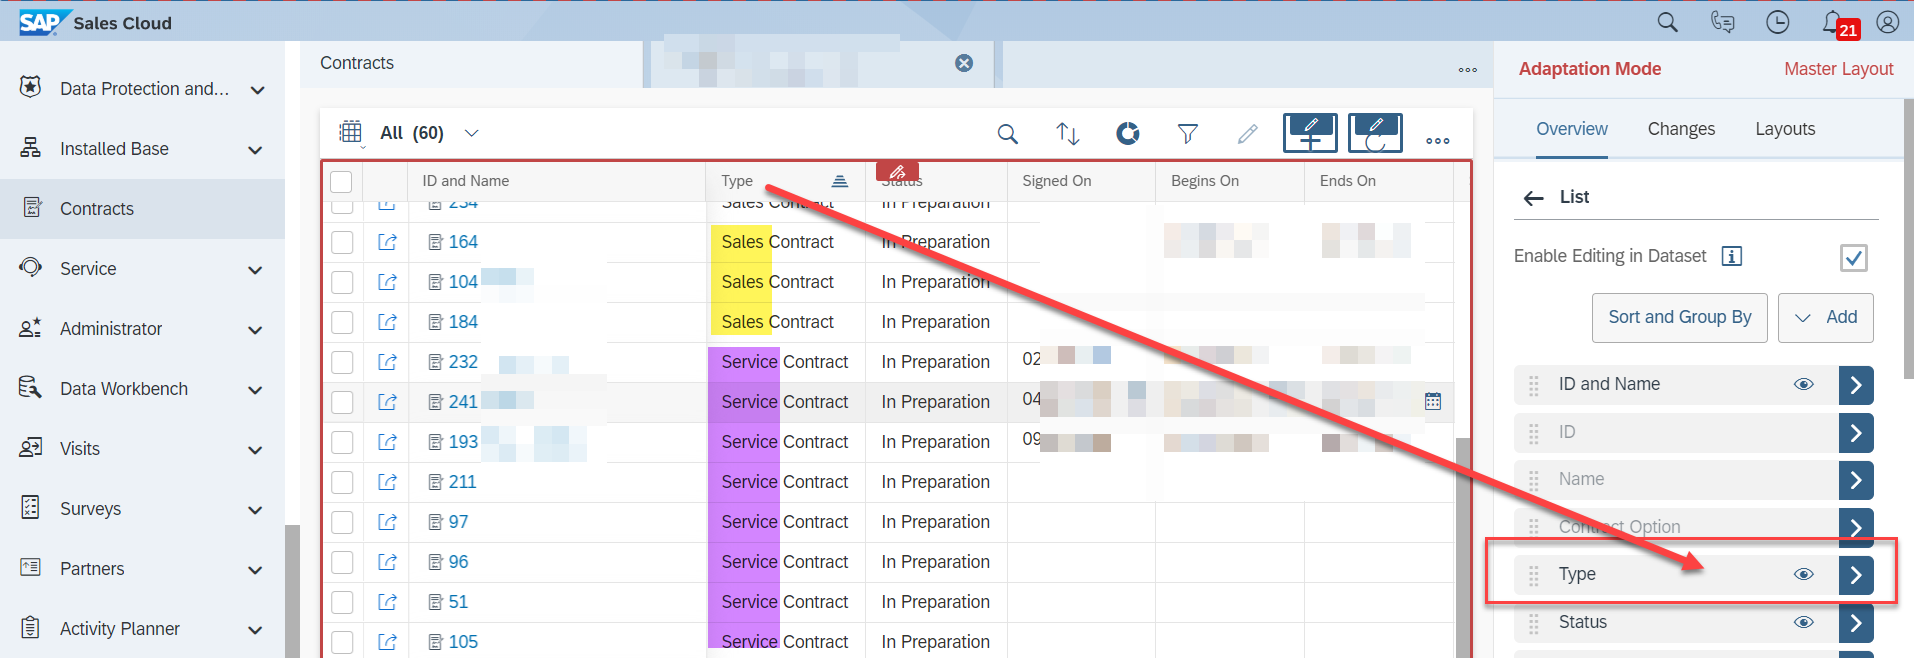Click the Master Layout link
This screenshot has width=1914, height=658.
(1838, 69)
